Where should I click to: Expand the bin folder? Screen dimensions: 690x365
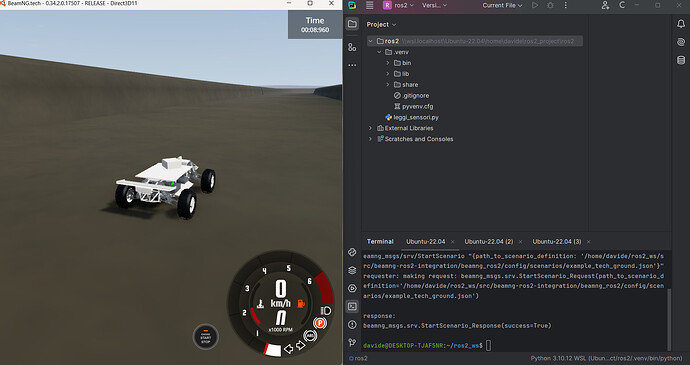[x=388, y=63]
